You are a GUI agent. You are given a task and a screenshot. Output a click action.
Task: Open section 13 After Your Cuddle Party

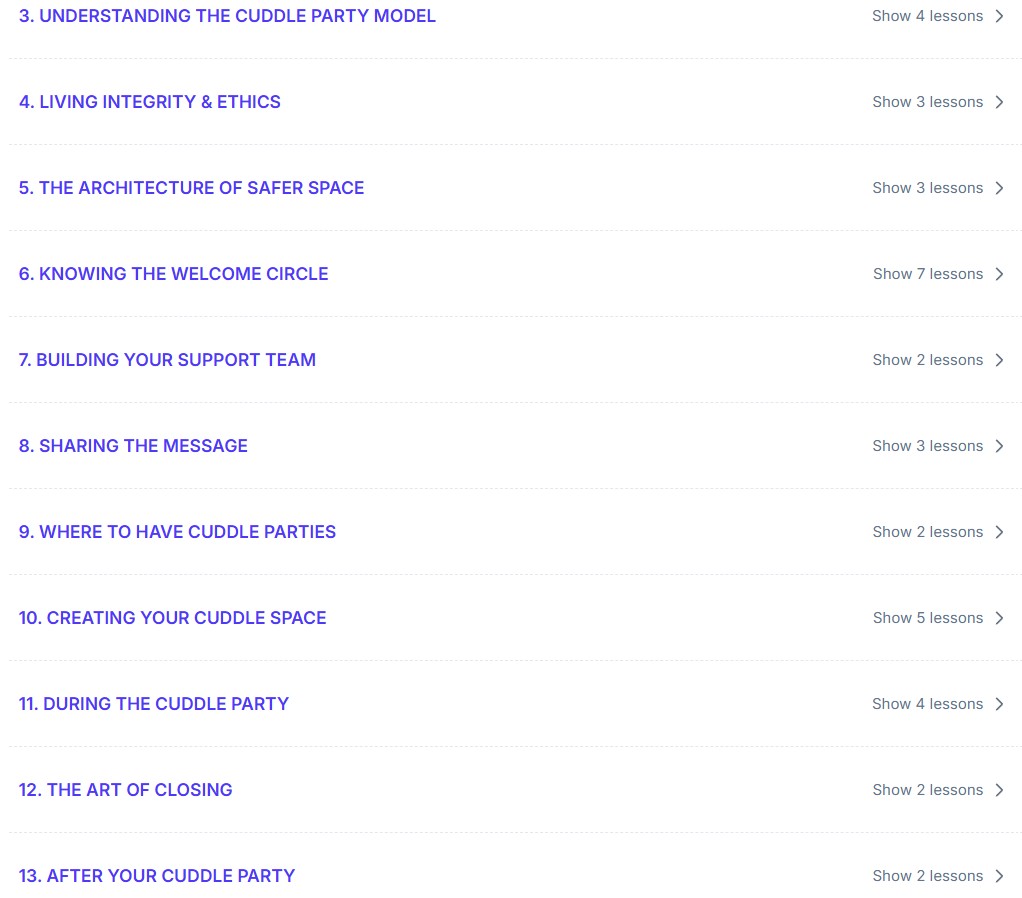pos(157,876)
